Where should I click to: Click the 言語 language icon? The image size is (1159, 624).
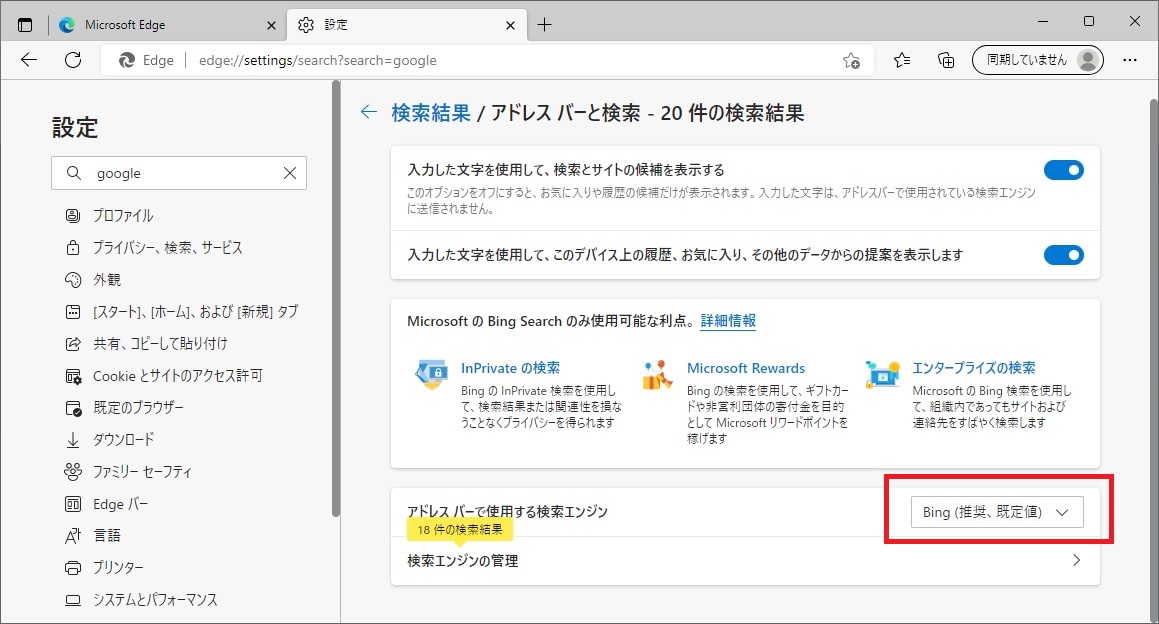click(72, 536)
